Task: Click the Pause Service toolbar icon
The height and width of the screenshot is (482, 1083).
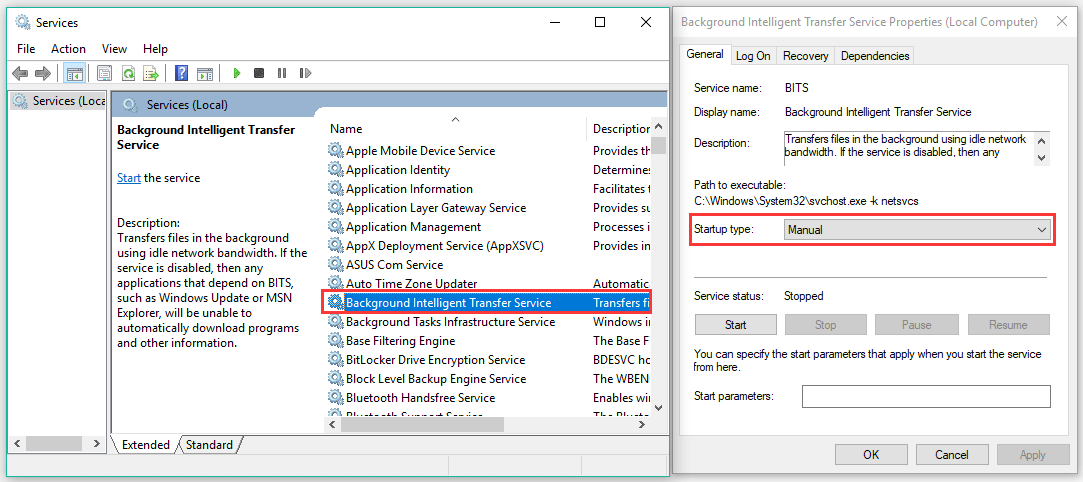Action: pyautogui.click(x=282, y=73)
